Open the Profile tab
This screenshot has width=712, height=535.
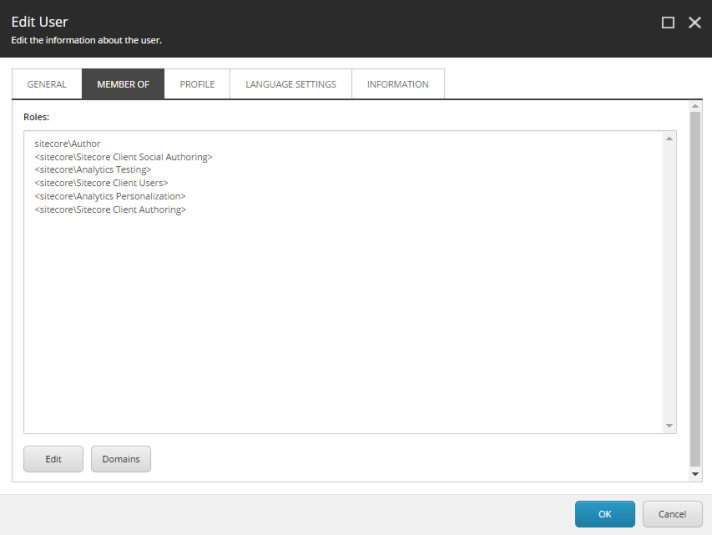(197, 84)
